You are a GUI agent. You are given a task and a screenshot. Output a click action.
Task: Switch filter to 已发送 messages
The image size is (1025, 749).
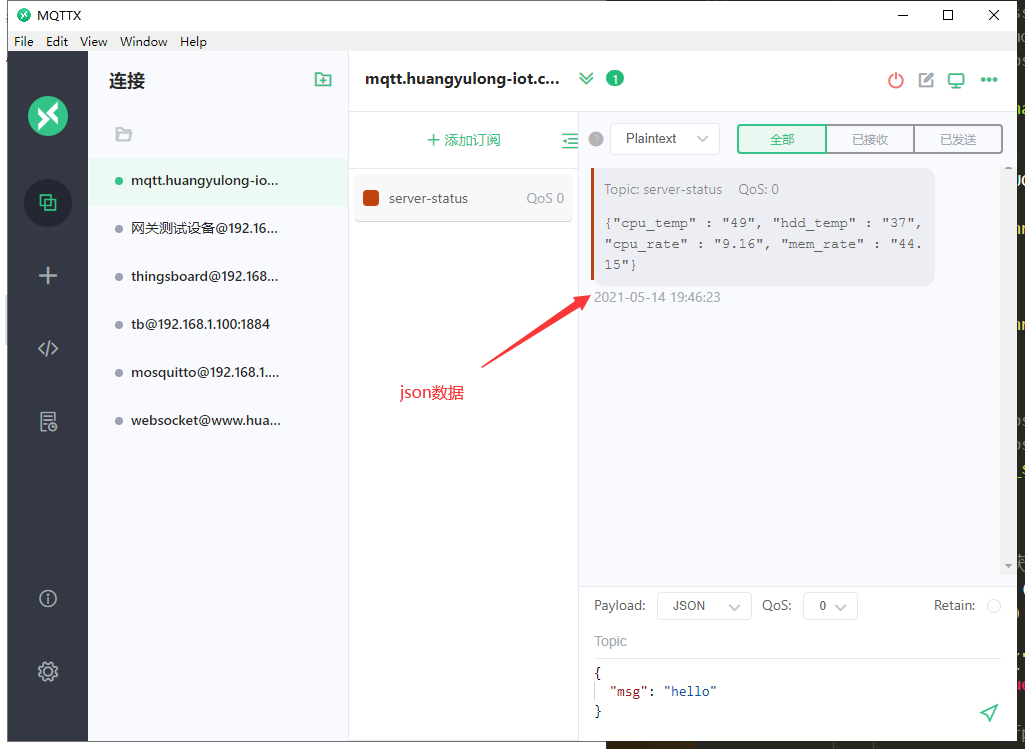click(x=957, y=139)
